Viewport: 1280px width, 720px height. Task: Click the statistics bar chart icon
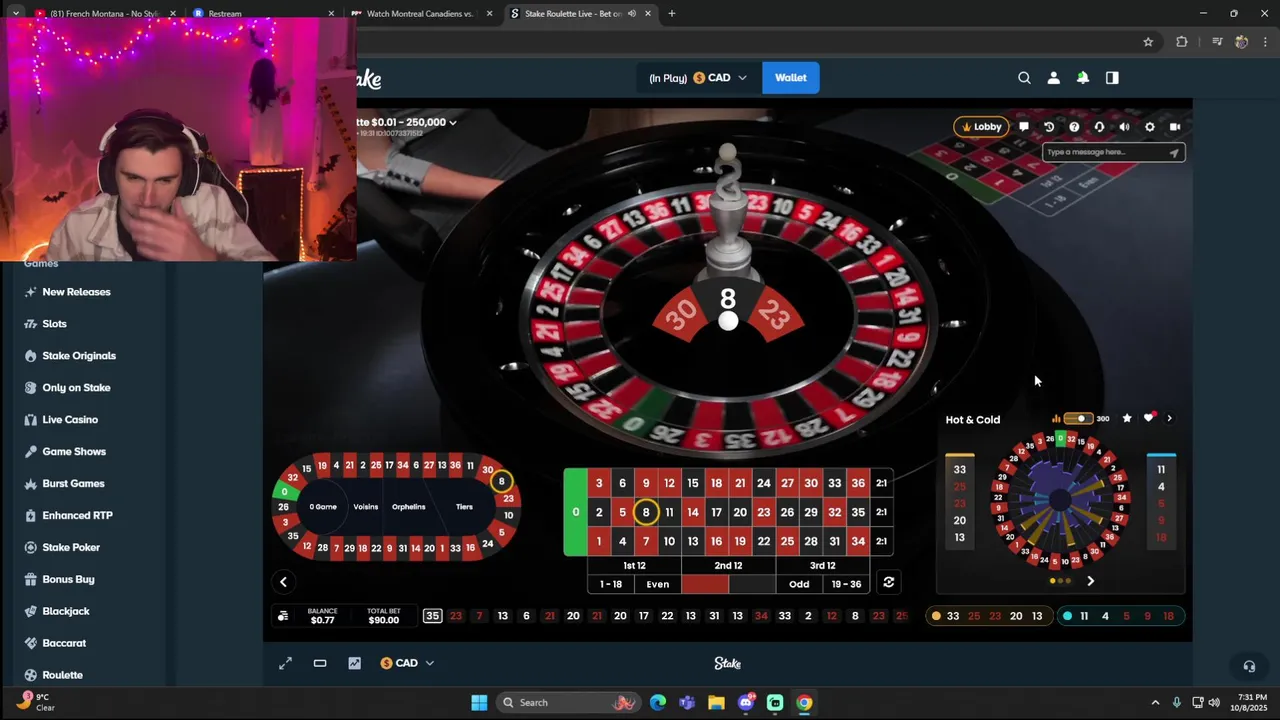coord(1056,419)
